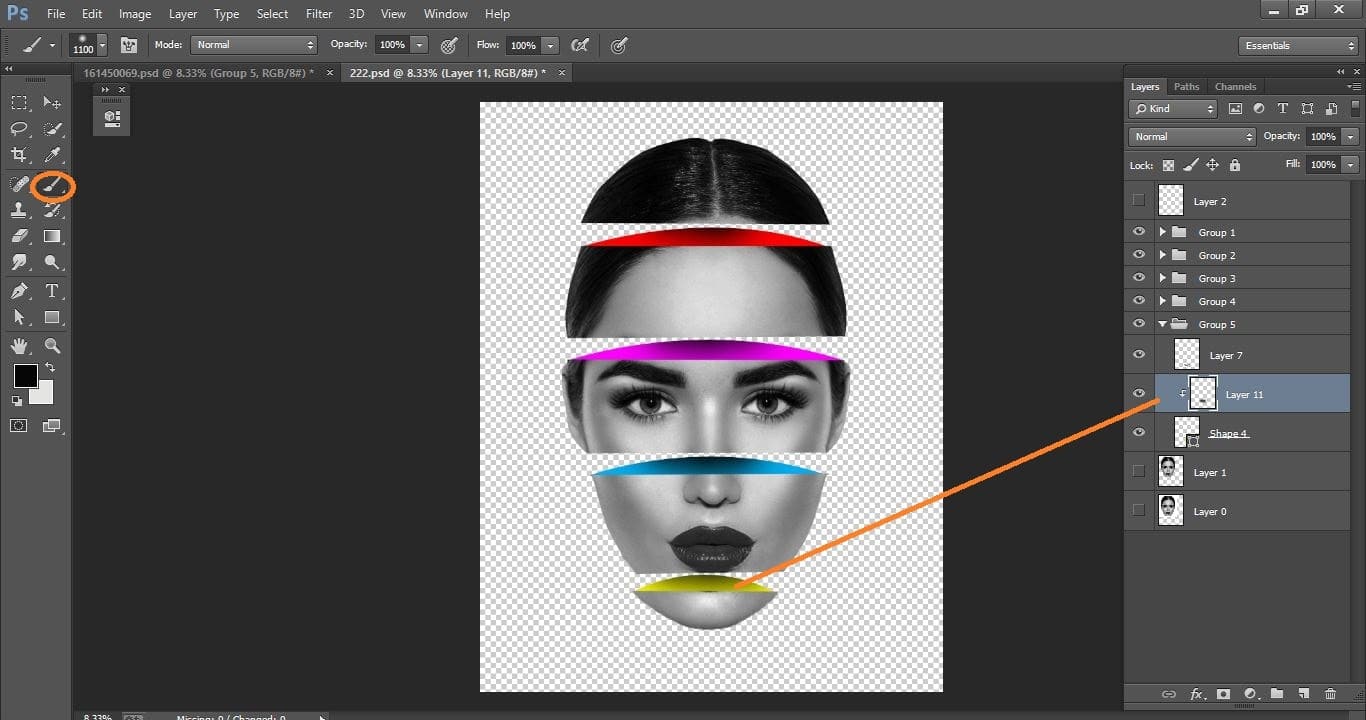The image size is (1366, 720).
Task: Select the Eraser tool
Action: click(18, 236)
